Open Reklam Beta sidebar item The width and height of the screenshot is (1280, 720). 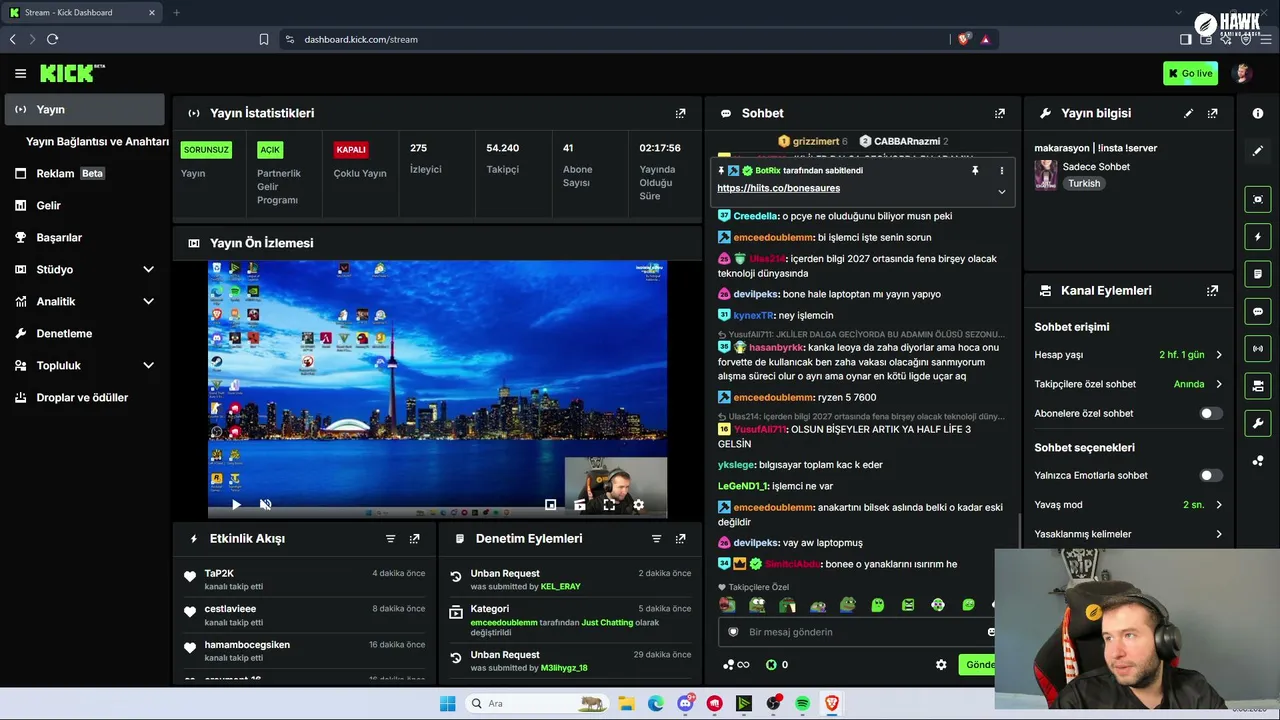coord(84,173)
